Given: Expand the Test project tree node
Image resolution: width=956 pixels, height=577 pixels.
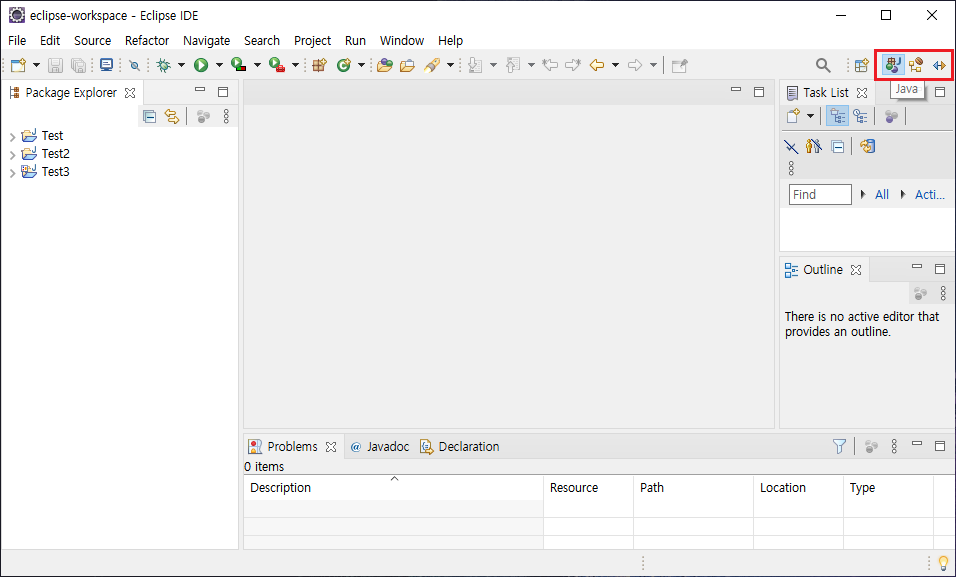Looking at the screenshot, I should coord(12,137).
